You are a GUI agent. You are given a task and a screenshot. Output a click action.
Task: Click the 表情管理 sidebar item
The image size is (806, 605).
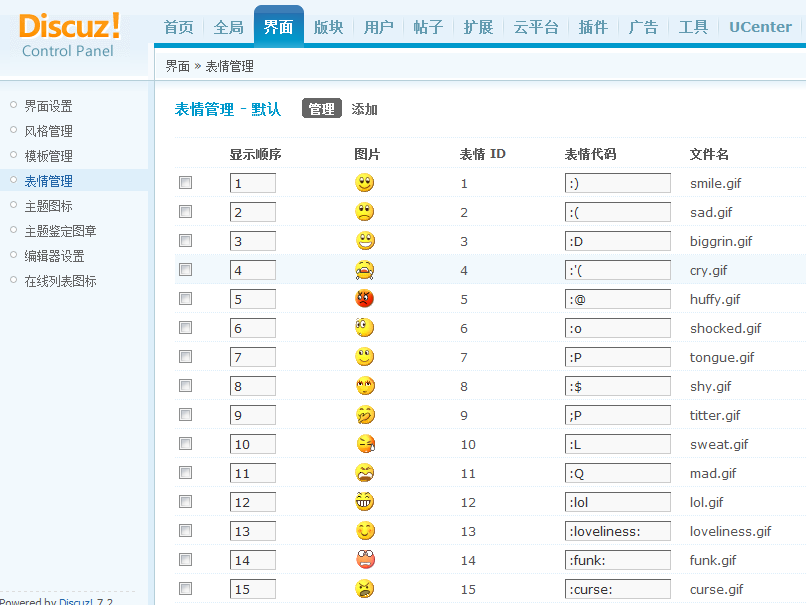tap(48, 181)
